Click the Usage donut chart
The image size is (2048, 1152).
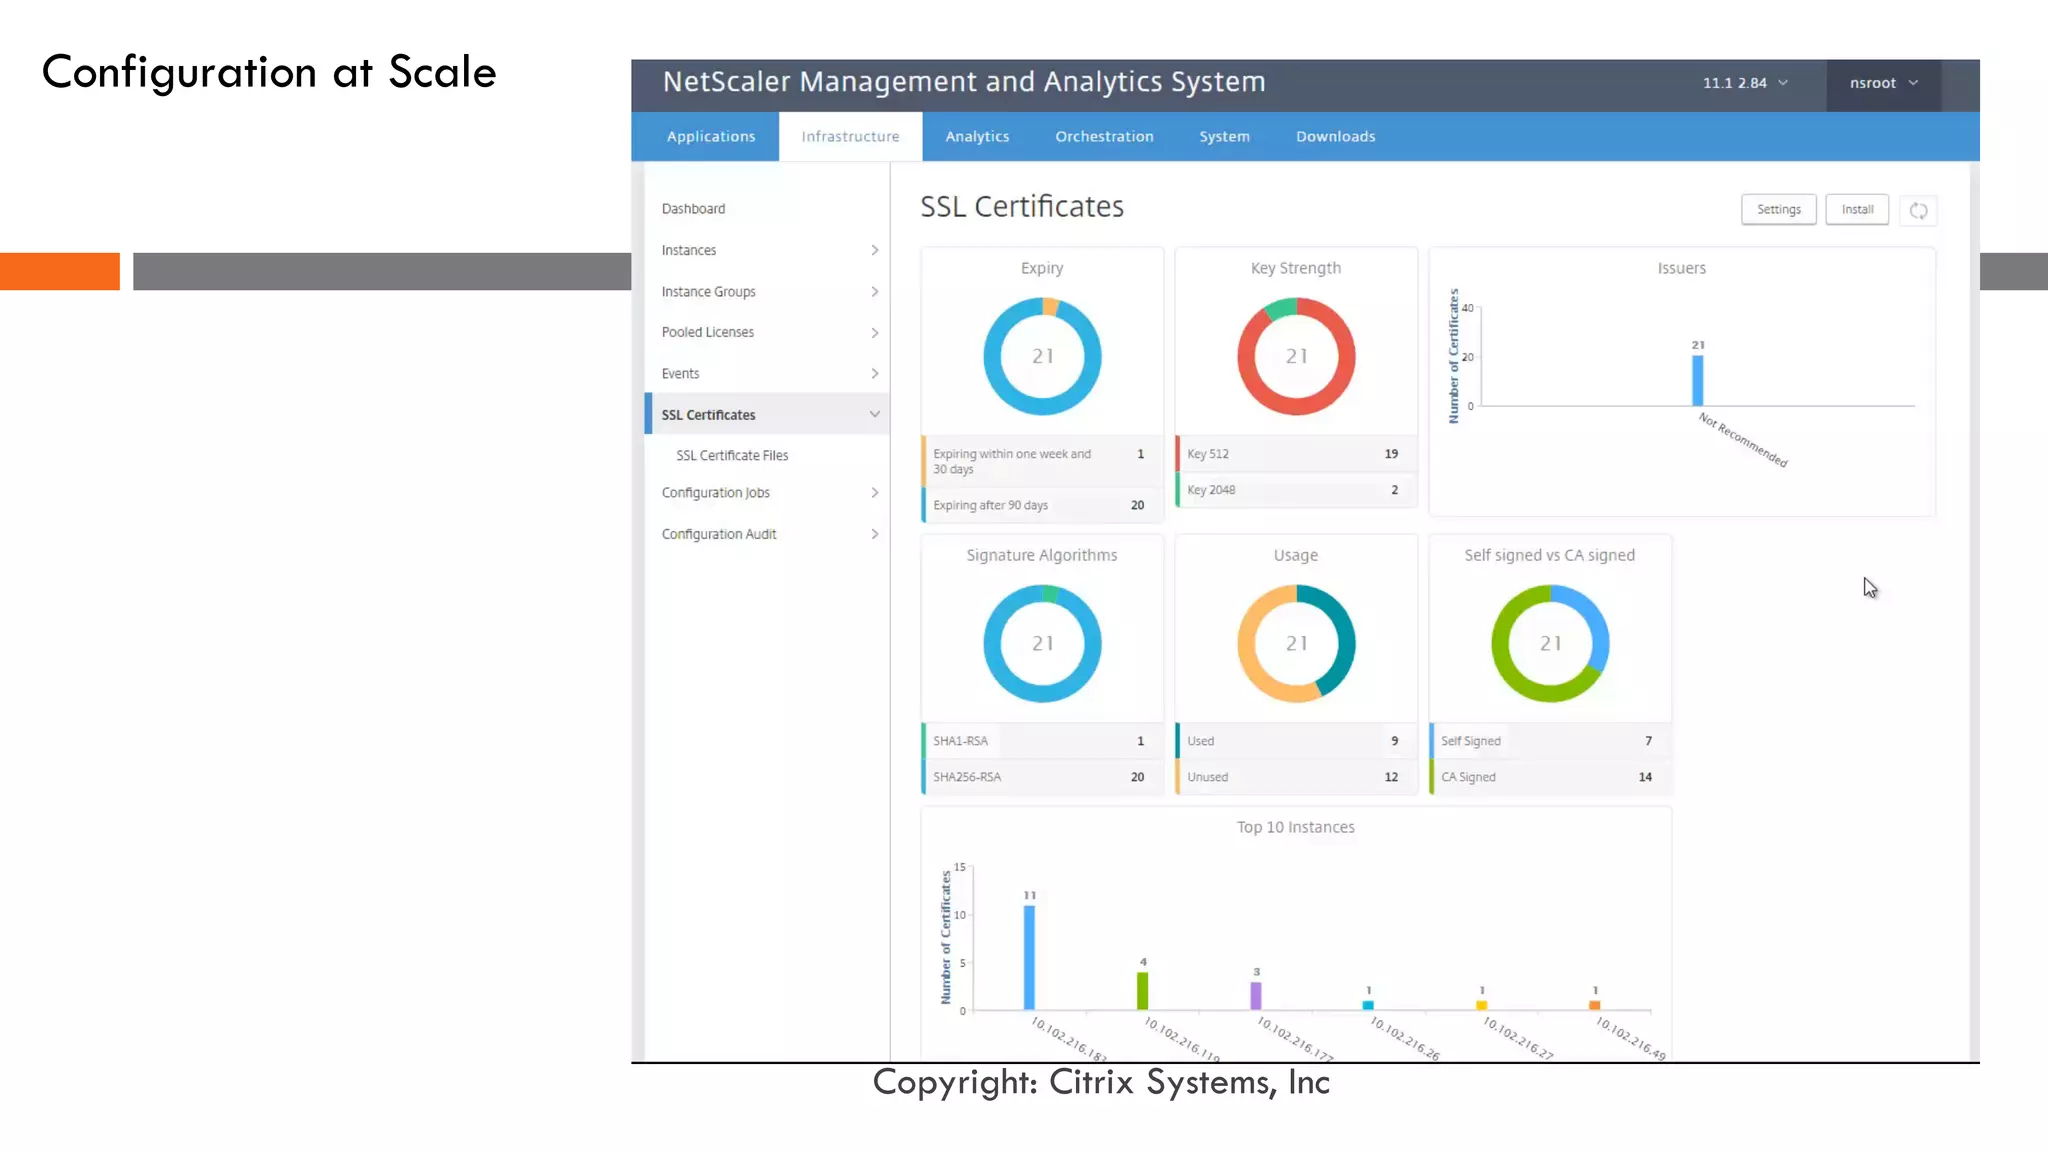point(1296,643)
